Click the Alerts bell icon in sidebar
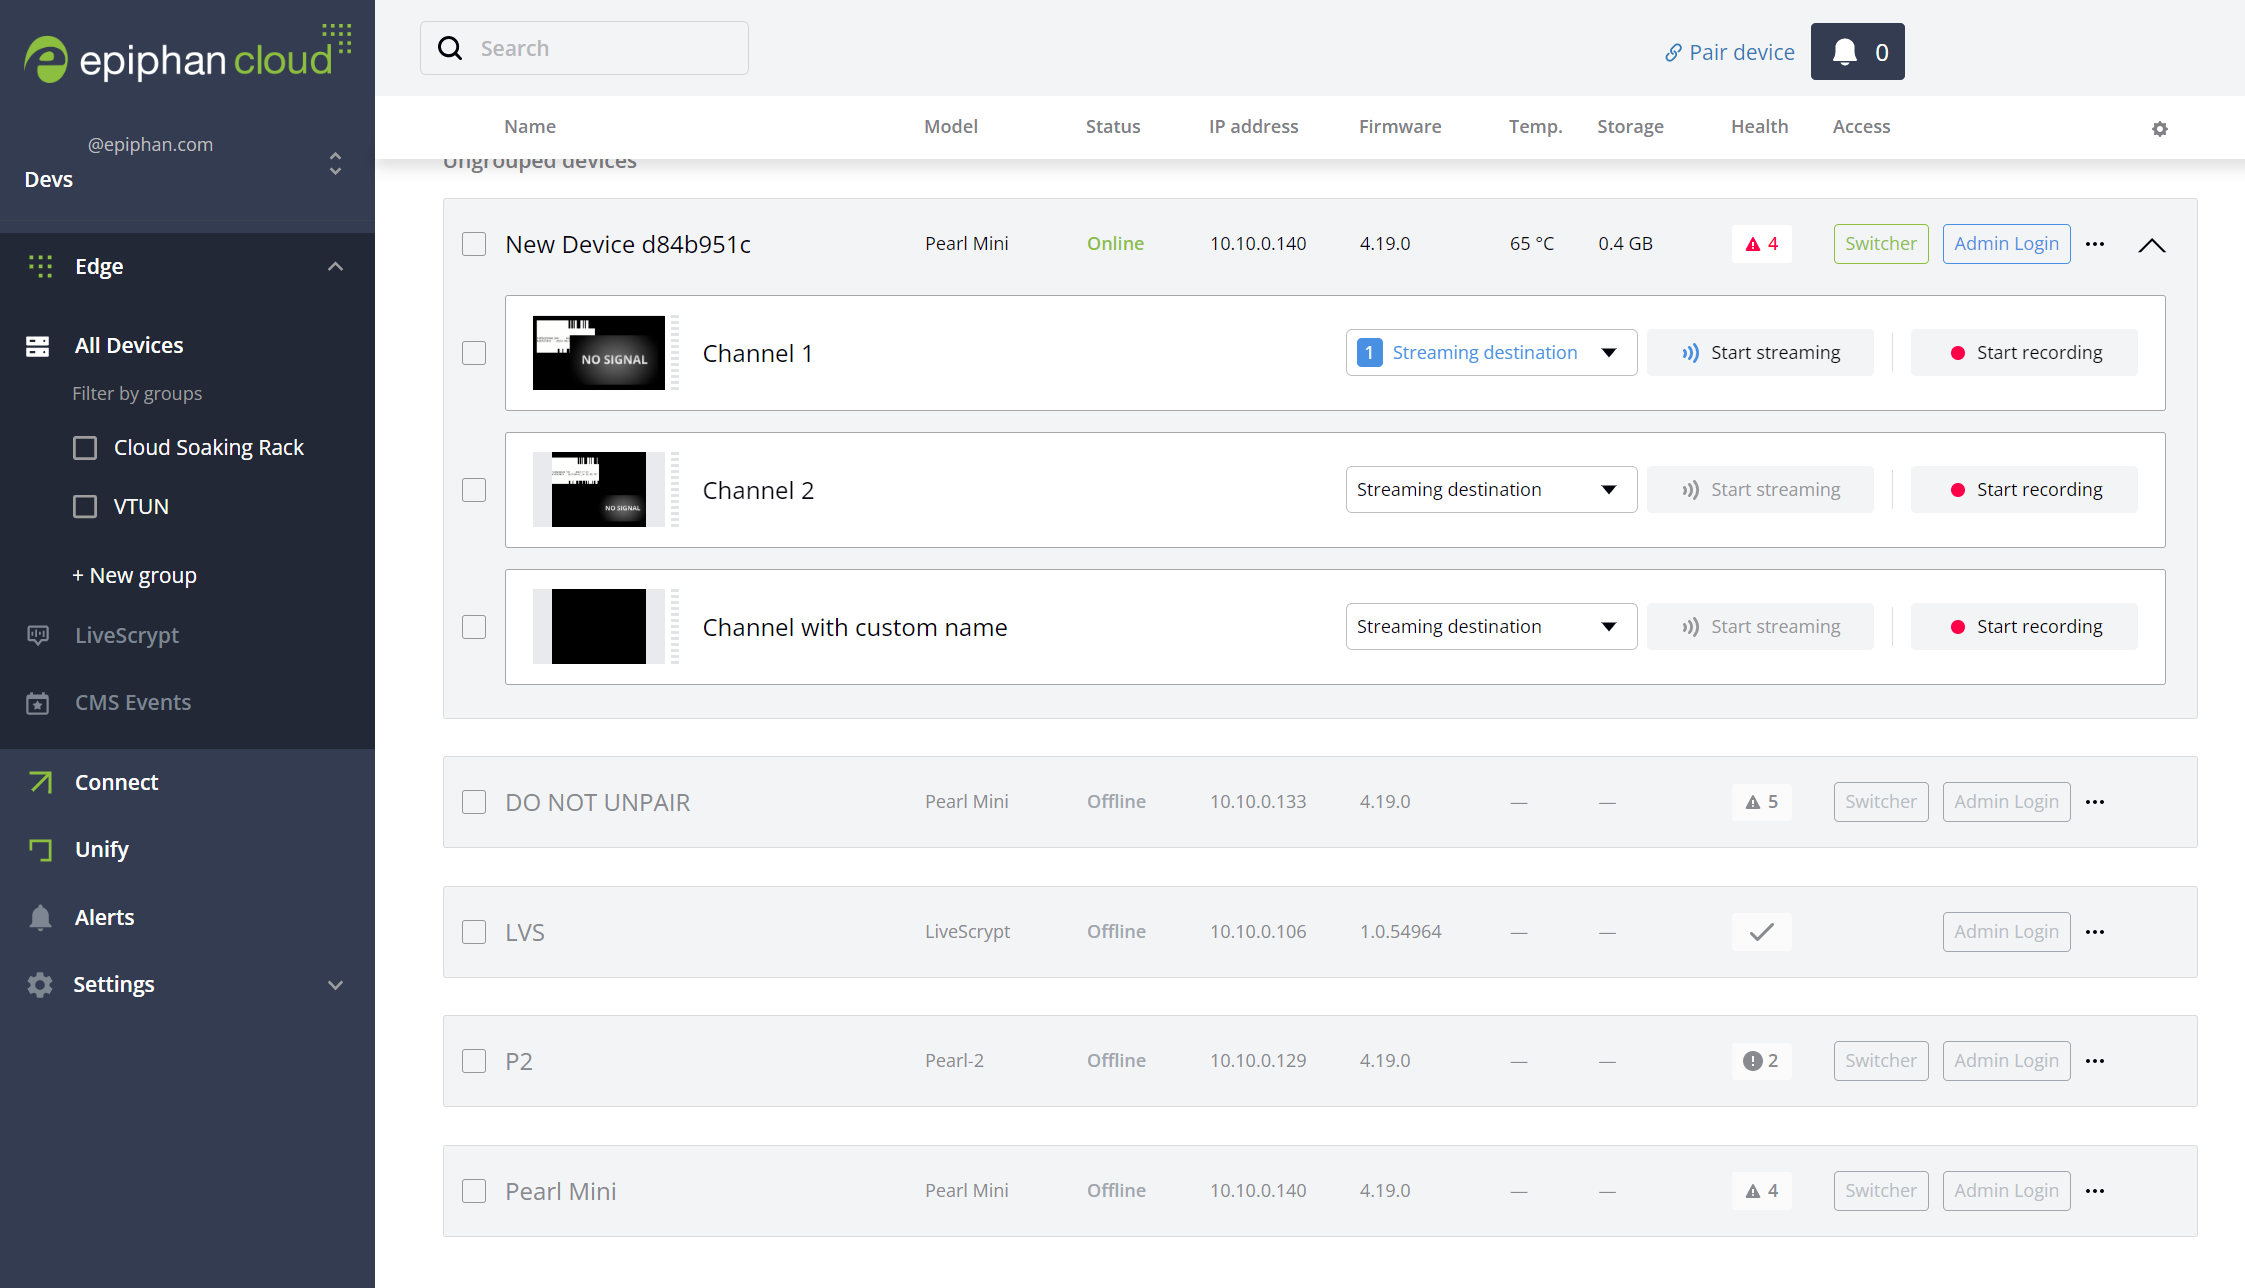The image size is (2245, 1288). coord(40,917)
